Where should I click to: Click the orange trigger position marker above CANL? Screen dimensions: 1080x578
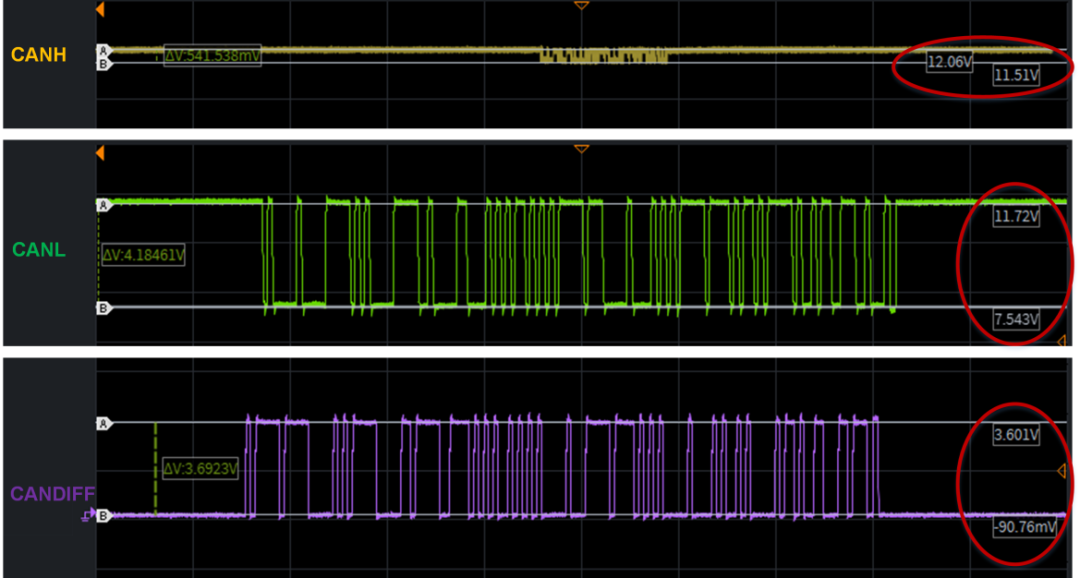point(581,149)
